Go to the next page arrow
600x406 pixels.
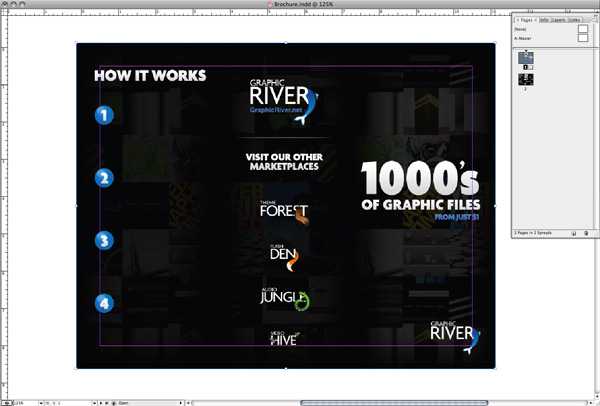(x=101, y=403)
